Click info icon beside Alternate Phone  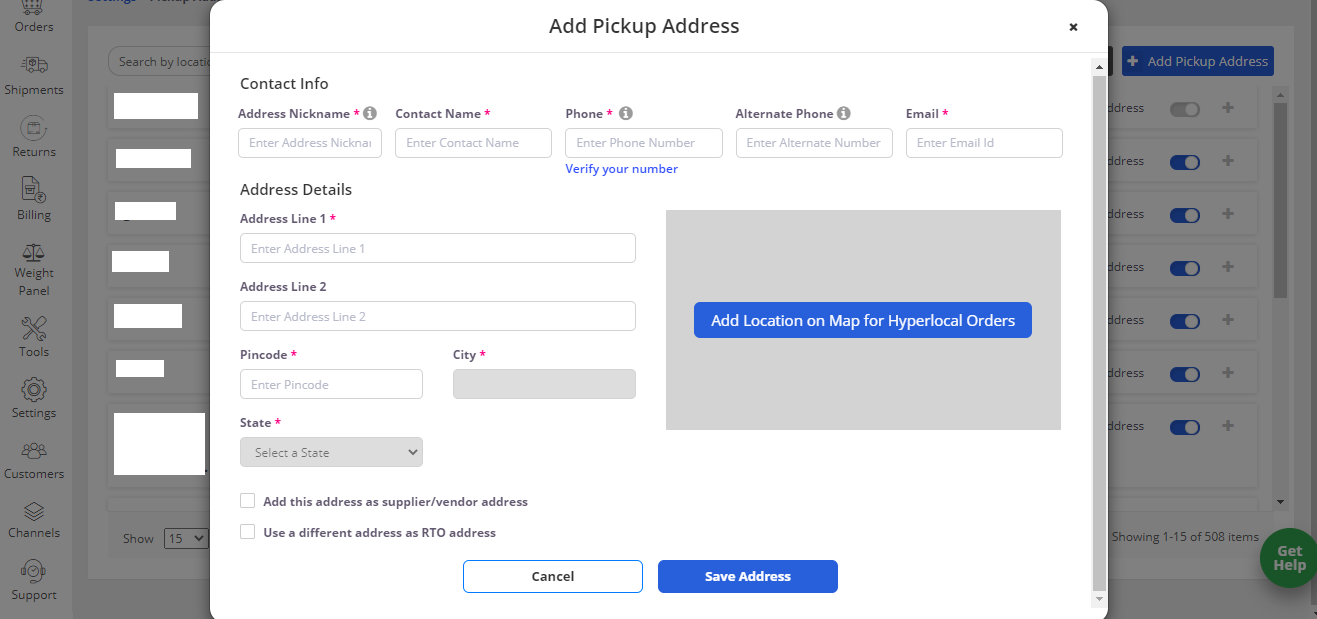(x=844, y=113)
